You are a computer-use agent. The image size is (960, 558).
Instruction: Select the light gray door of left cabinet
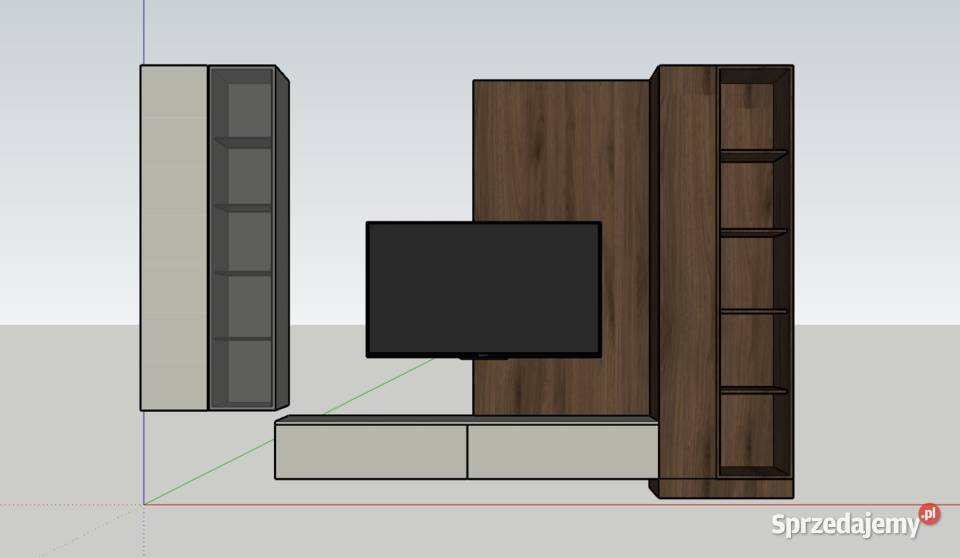tap(174, 238)
